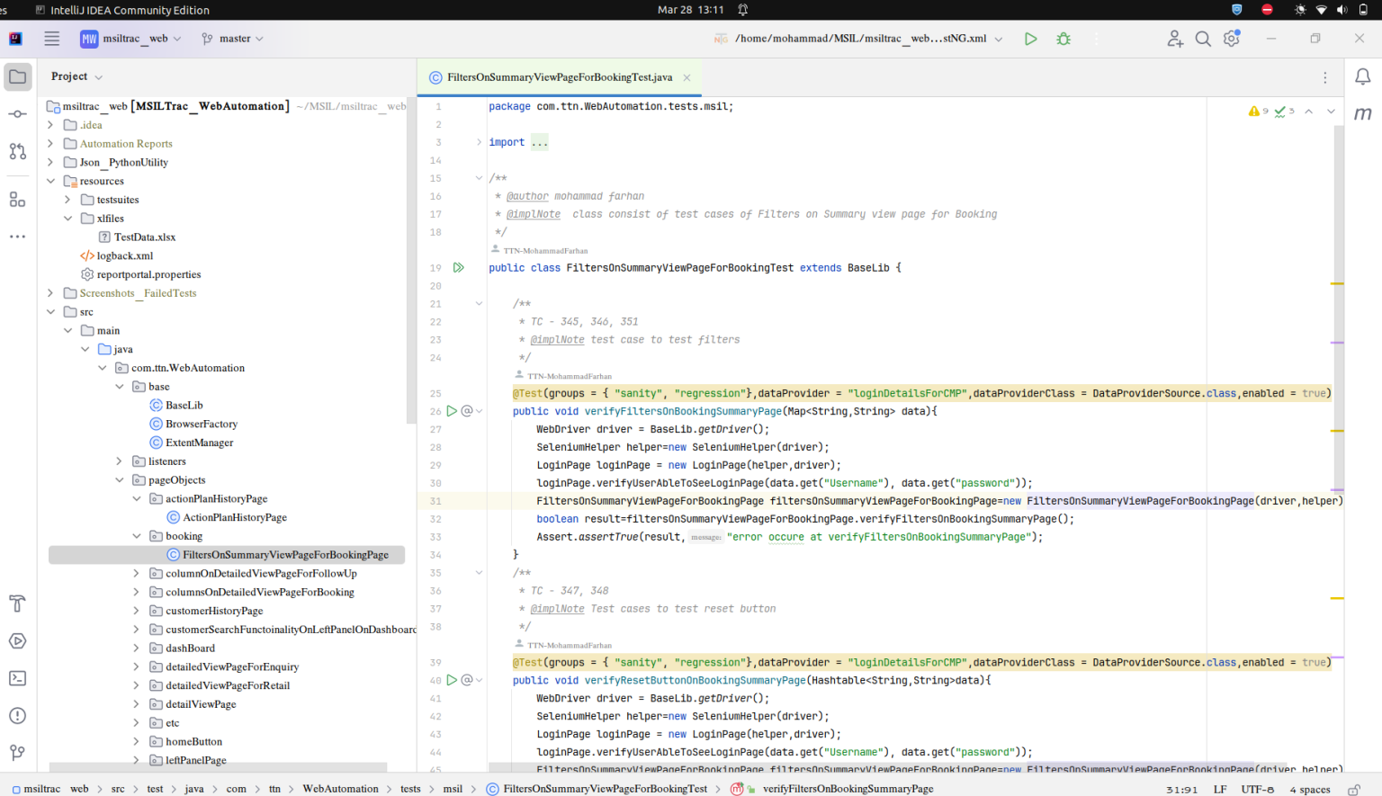Viewport: 1382px width, 796px height.
Task: Run the test from the gutter icon on line 26
Action: [x=451, y=410]
